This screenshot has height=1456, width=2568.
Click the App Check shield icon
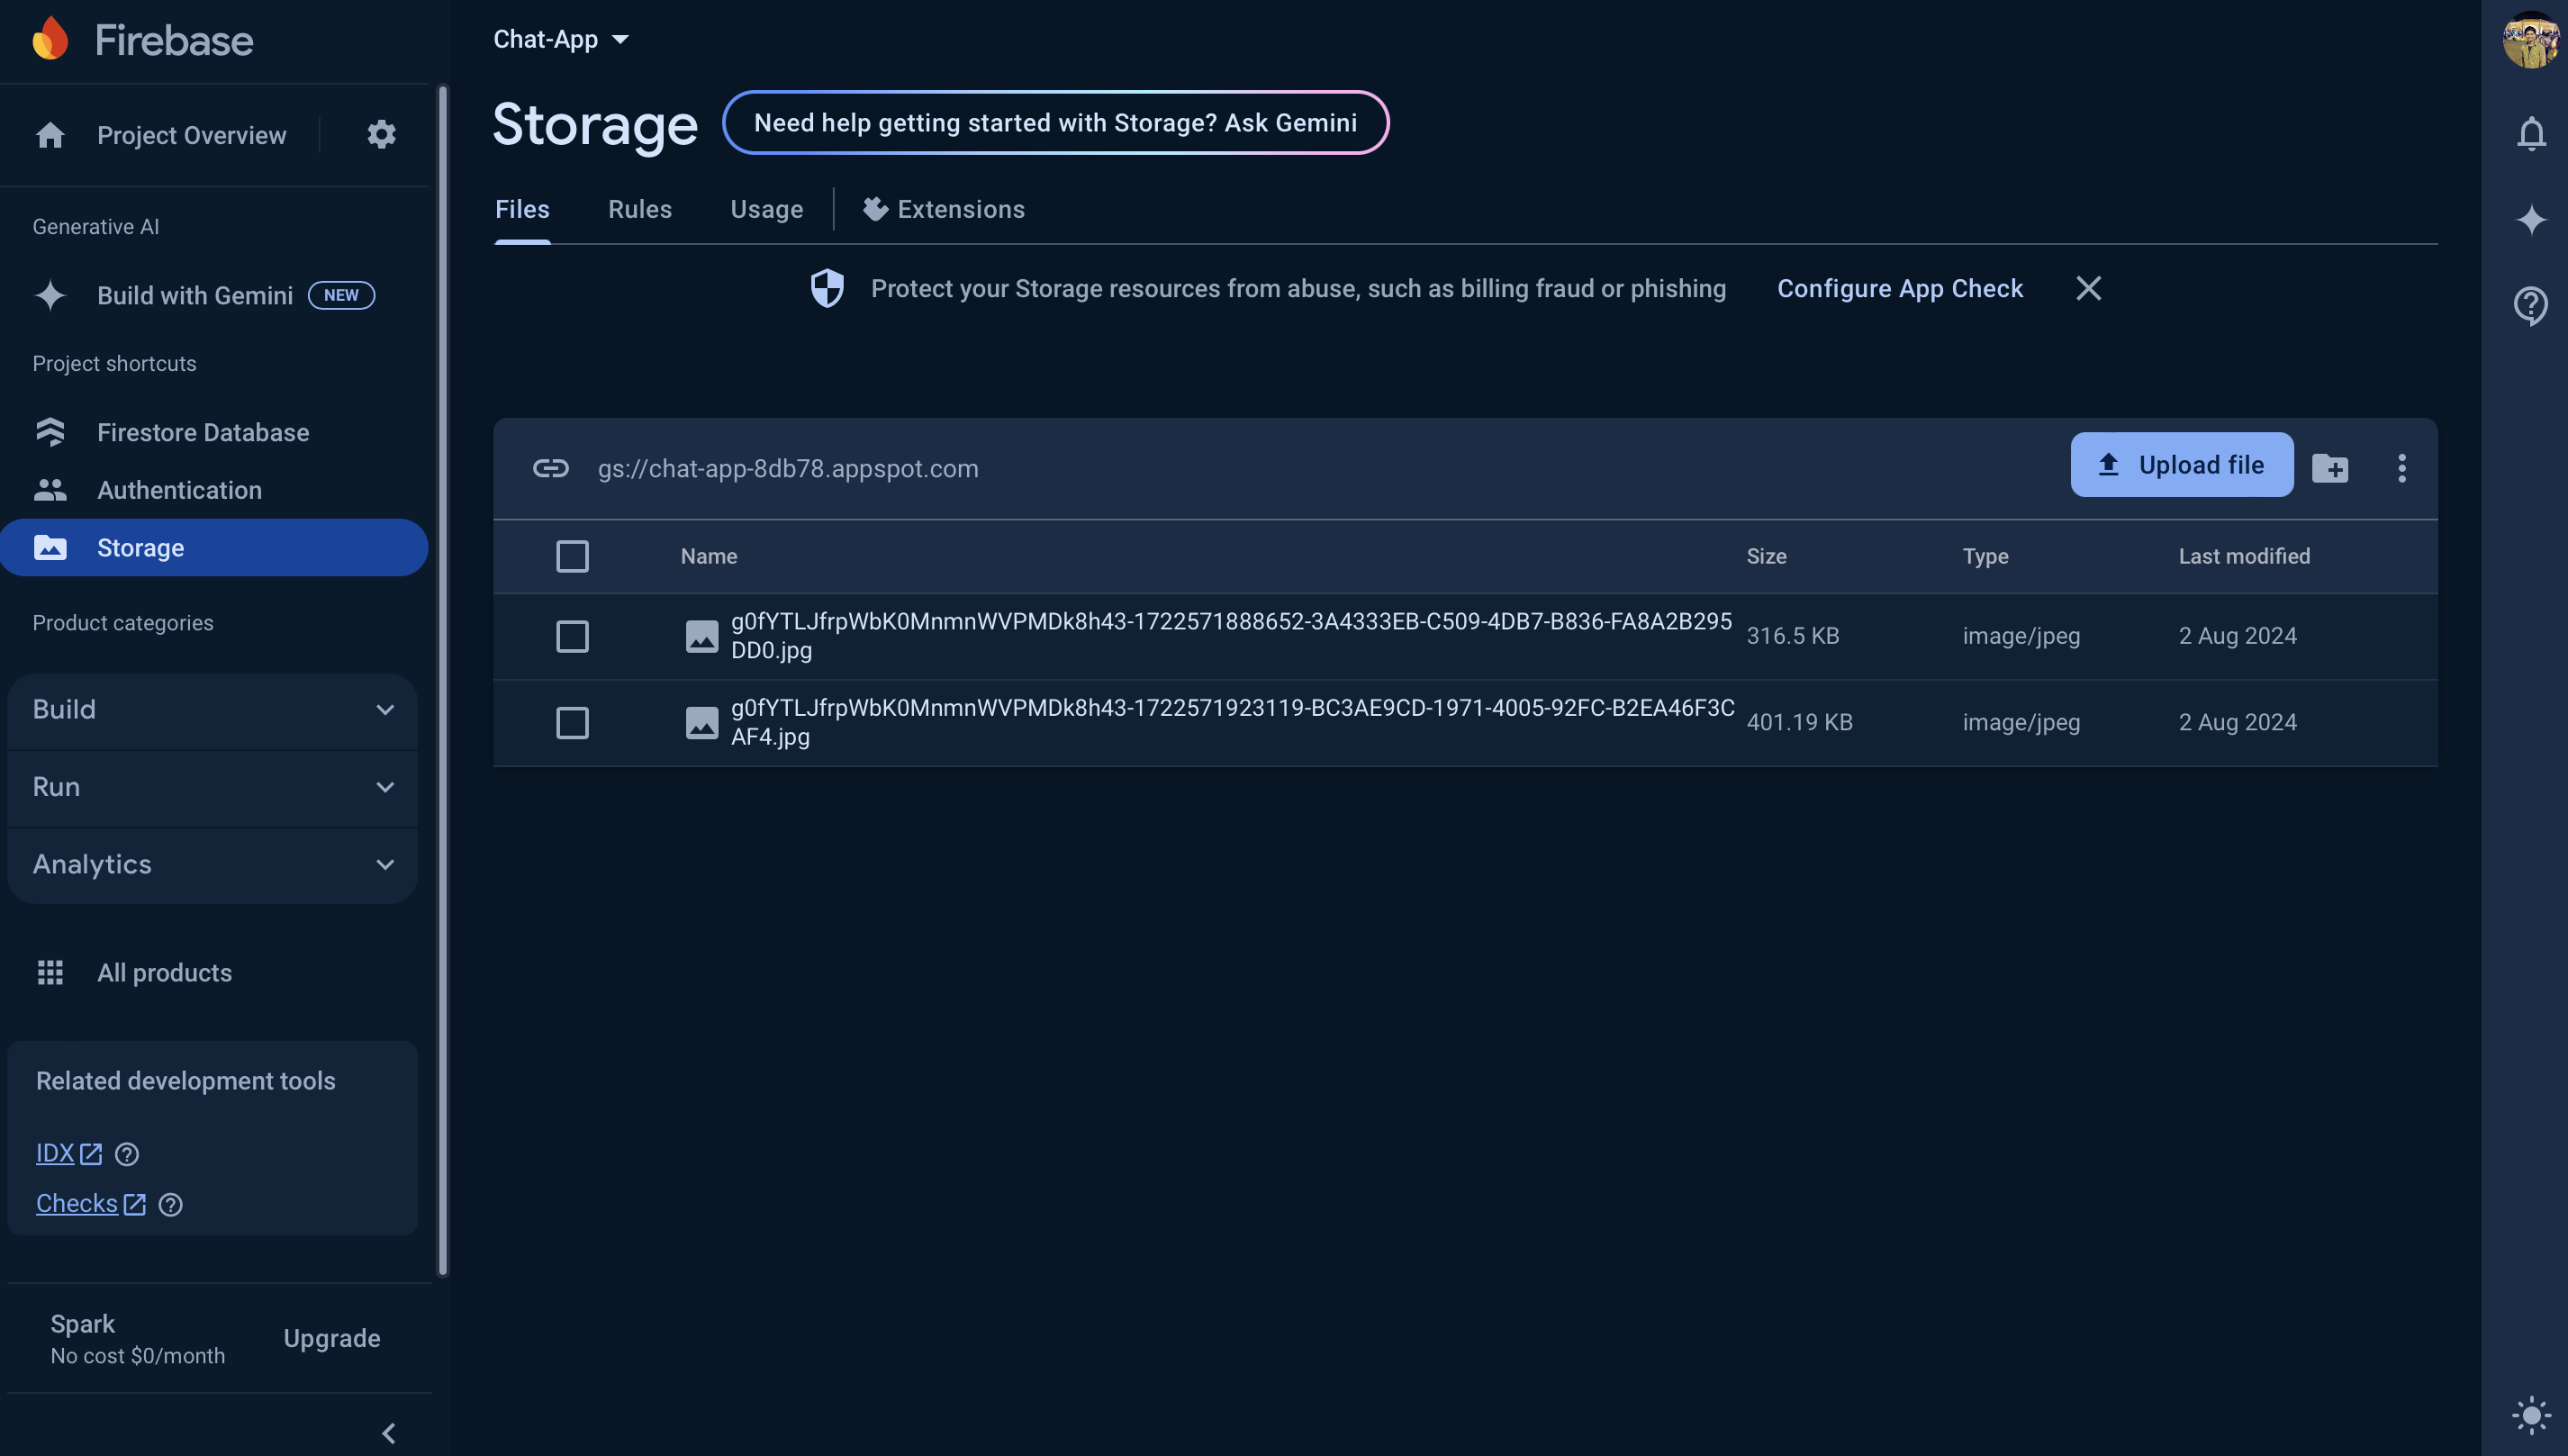827,288
